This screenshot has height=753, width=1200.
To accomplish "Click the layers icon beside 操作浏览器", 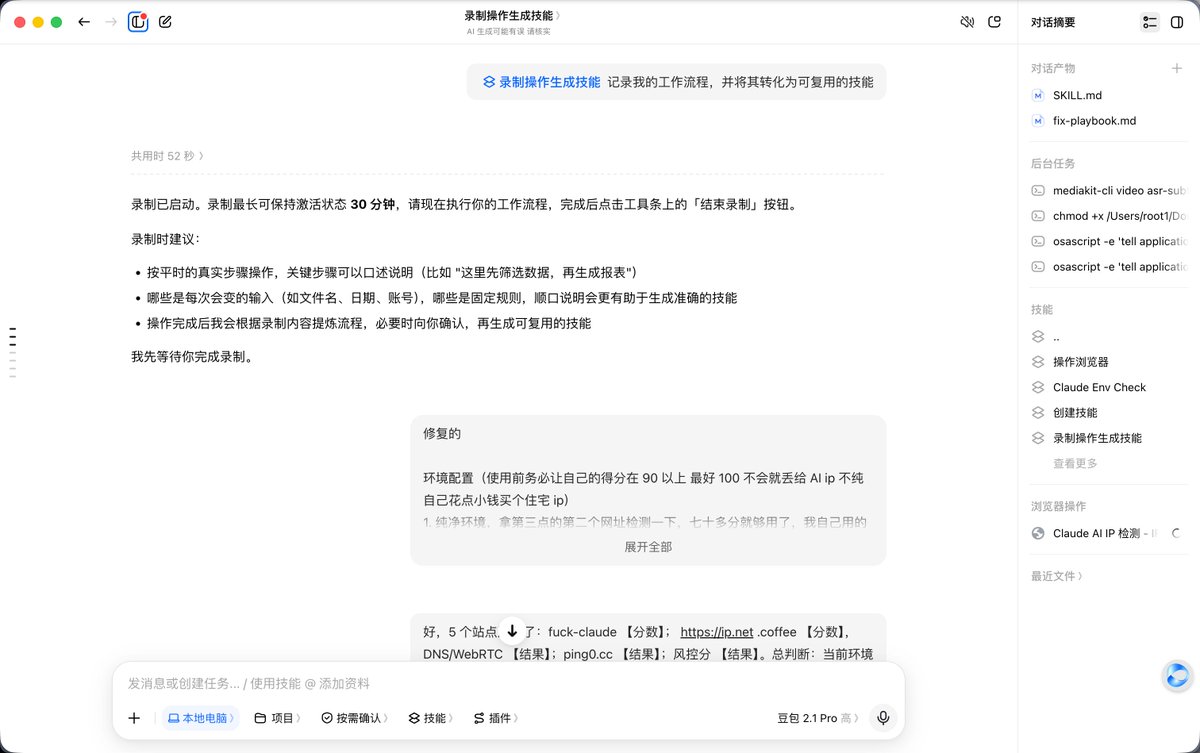I will (x=1038, y=362).
